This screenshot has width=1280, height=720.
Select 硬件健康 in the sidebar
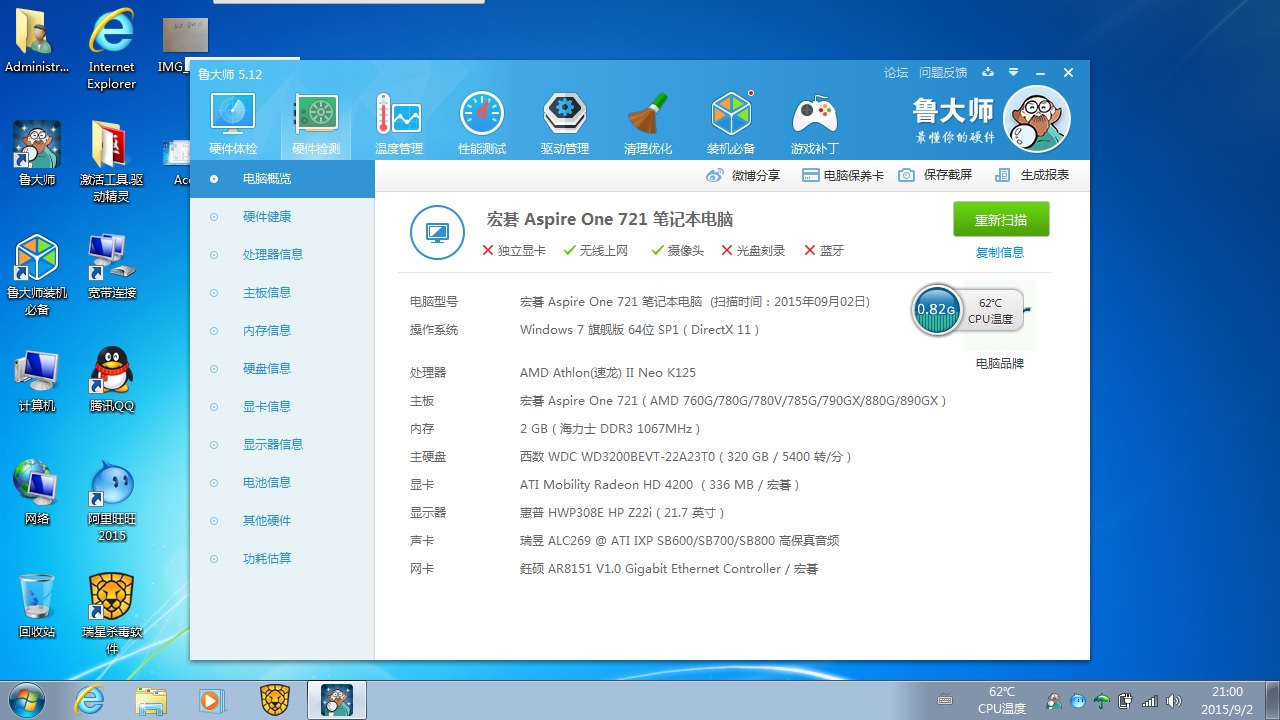(282, 217)
